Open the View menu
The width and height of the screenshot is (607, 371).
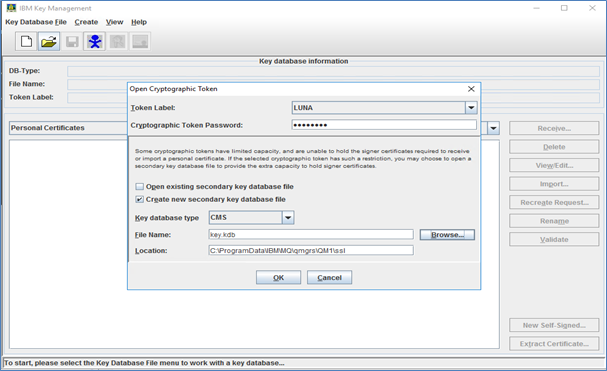point(115,22)
